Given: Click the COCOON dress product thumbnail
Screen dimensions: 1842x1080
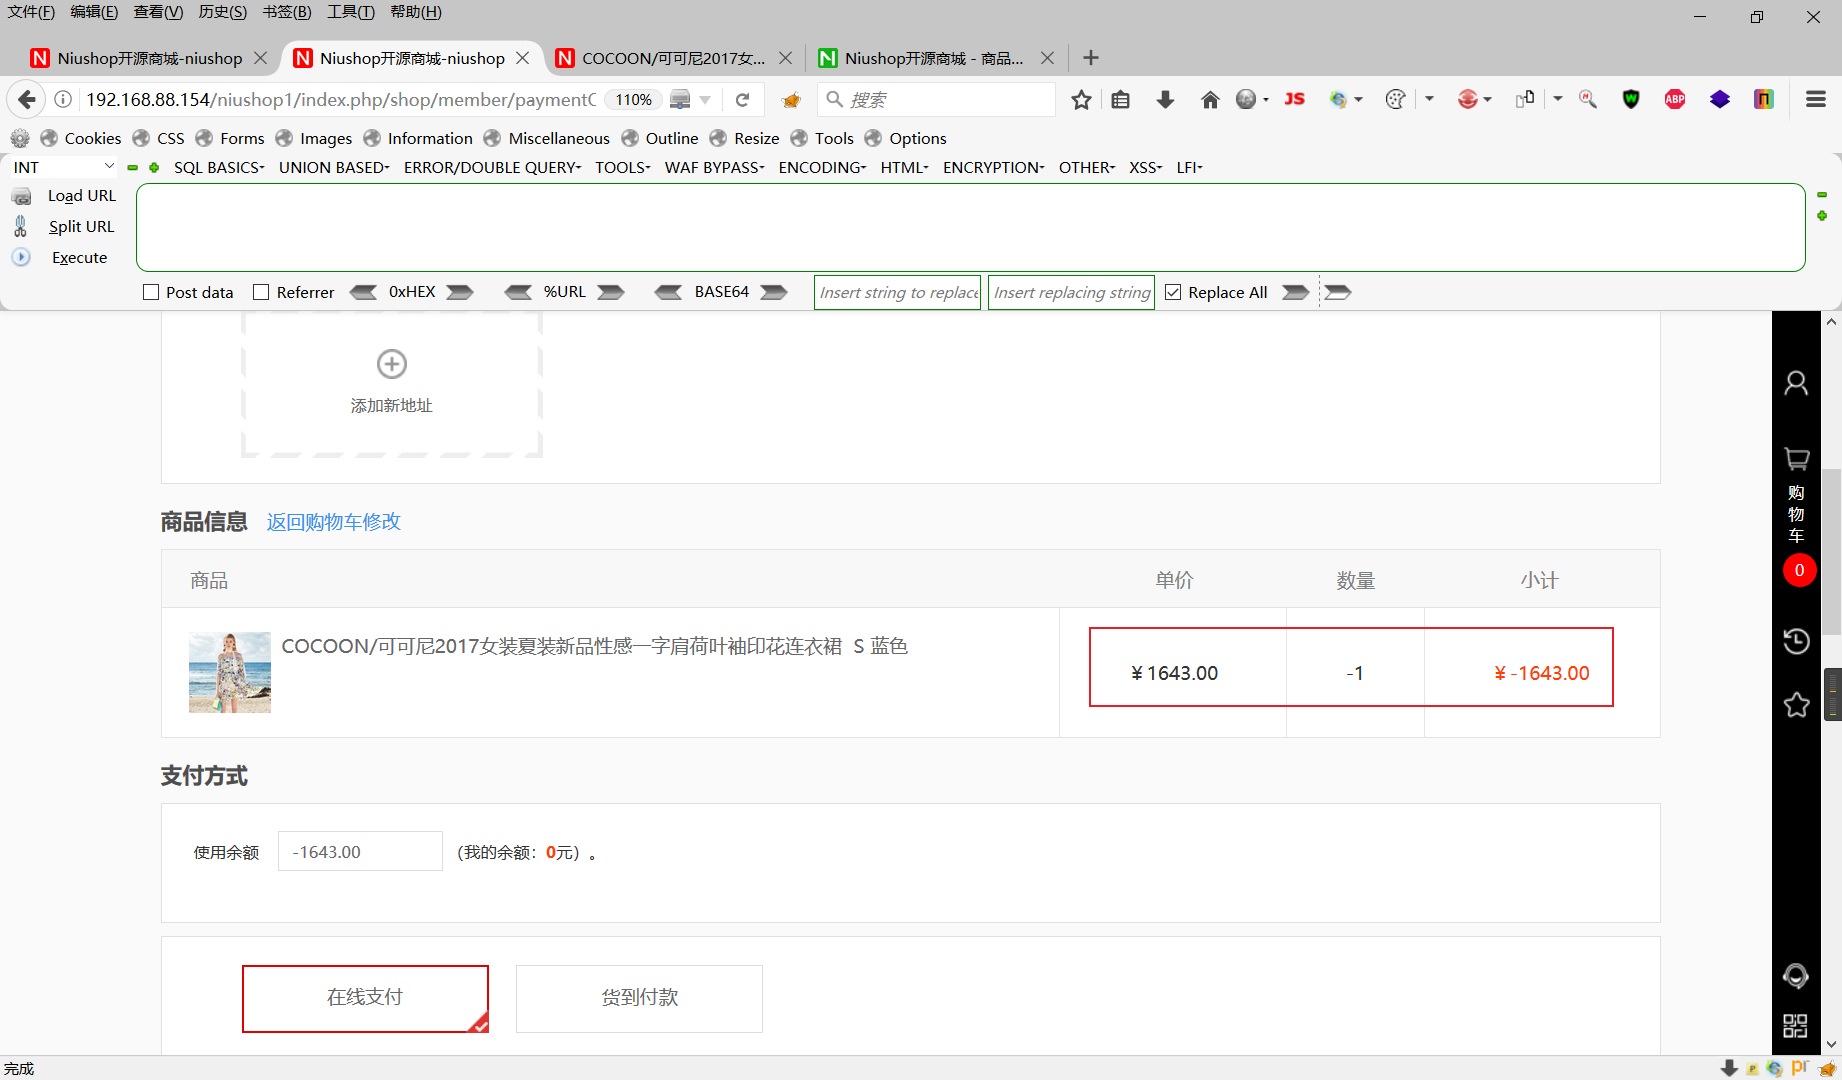Looking at the screenshot, I should [230, 672].
